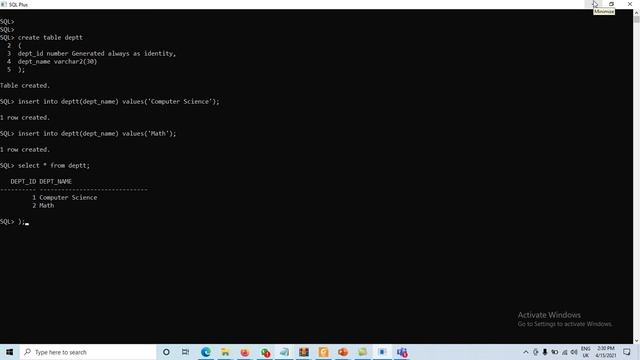Open Microsoft Teams taskbar icon
640x360 pixels.
click(402, 352)
